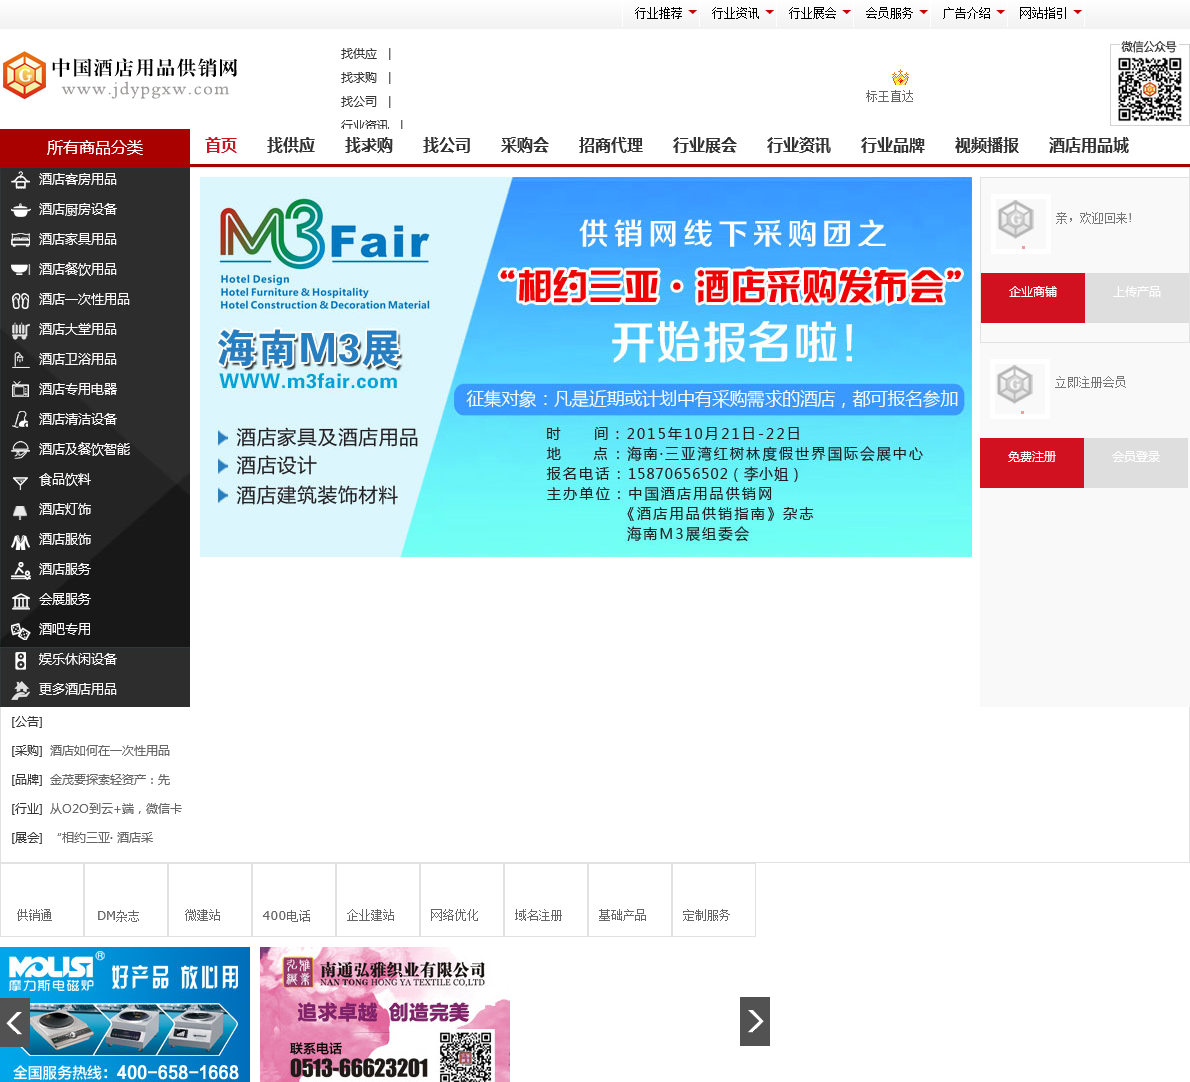Select the 酒店用品城 navigation tab
Screen dimensions: 1190x1082
1088,146
